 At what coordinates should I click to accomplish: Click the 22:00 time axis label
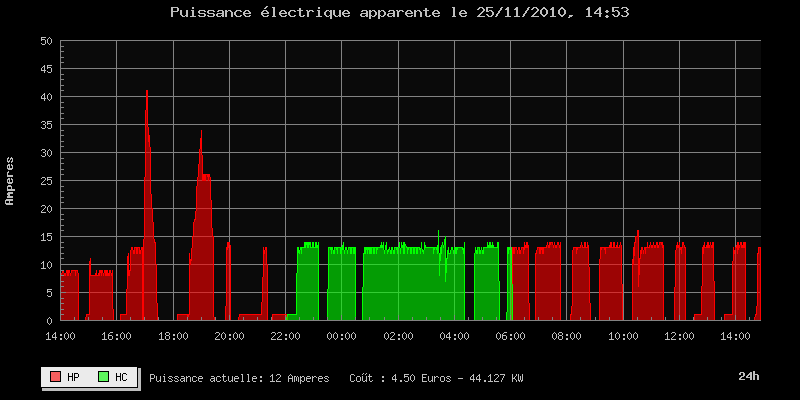(285, 336)
